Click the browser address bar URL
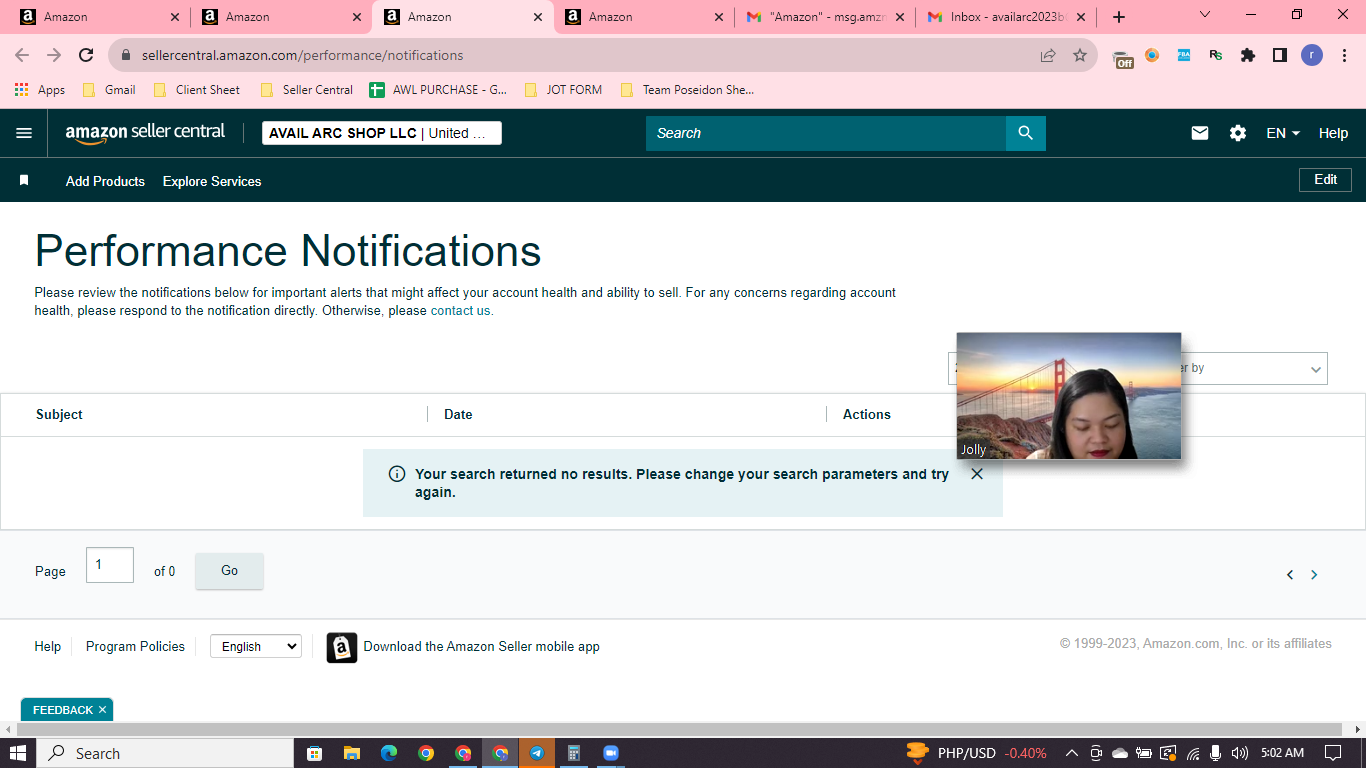 coord(302,55)
